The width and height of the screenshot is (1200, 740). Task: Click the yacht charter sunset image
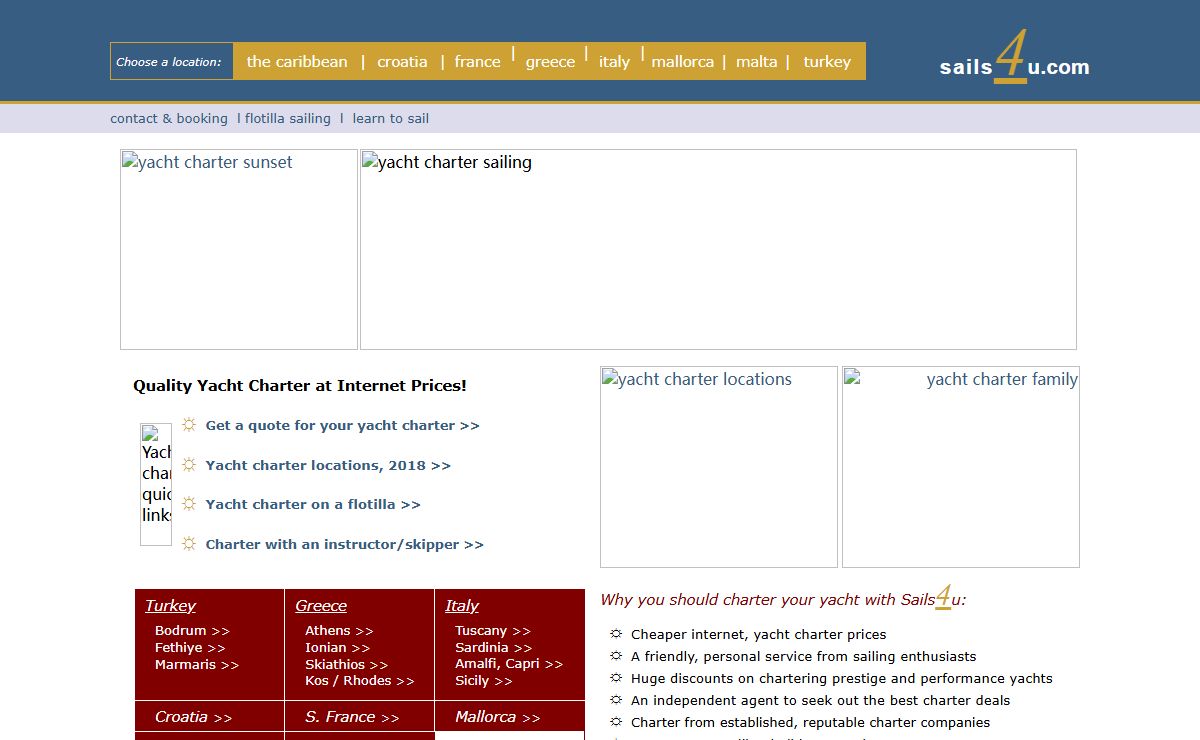pyautogui.click(x=239, y=249)
